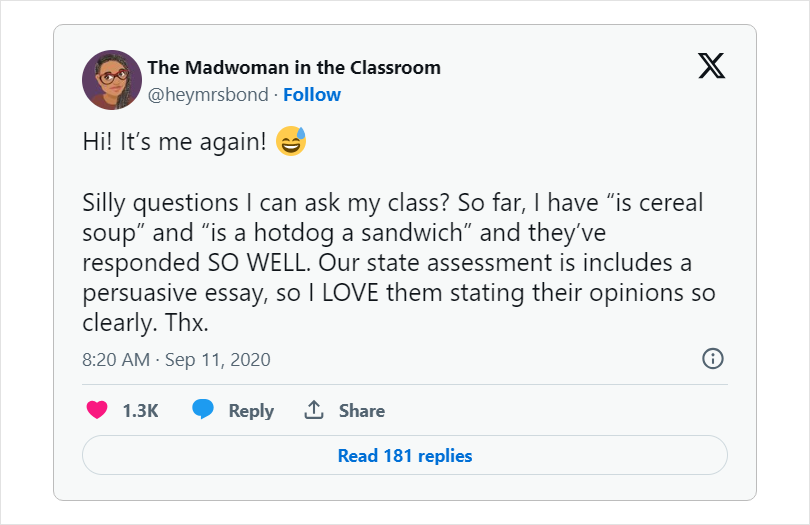The image size is (810, 525).
Task: Click the sweat smile emoji
Action: pyautogui.click(x=291, y=142)
